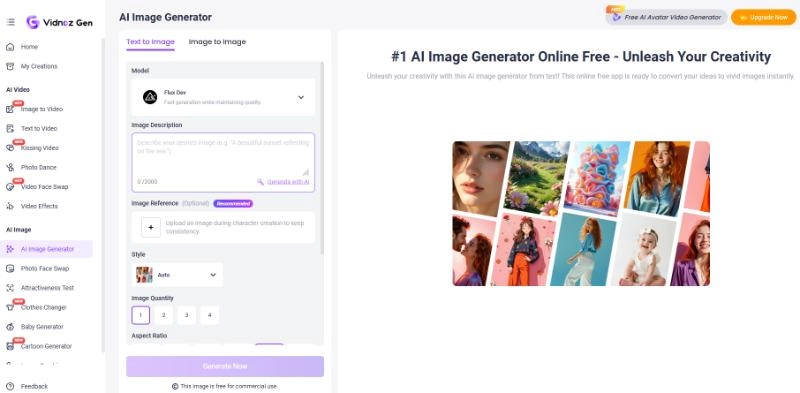800x393 pixels.
Task: Click the Feedback link
Action: click(x=34, y=386)
